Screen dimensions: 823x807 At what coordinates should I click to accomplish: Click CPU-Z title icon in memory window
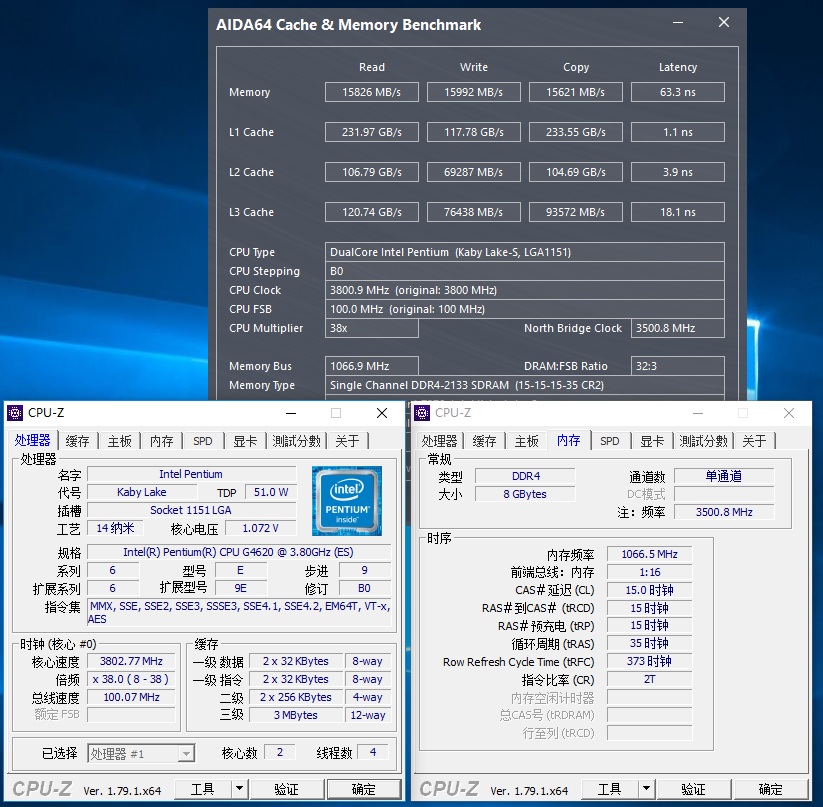tap(422, 413)
